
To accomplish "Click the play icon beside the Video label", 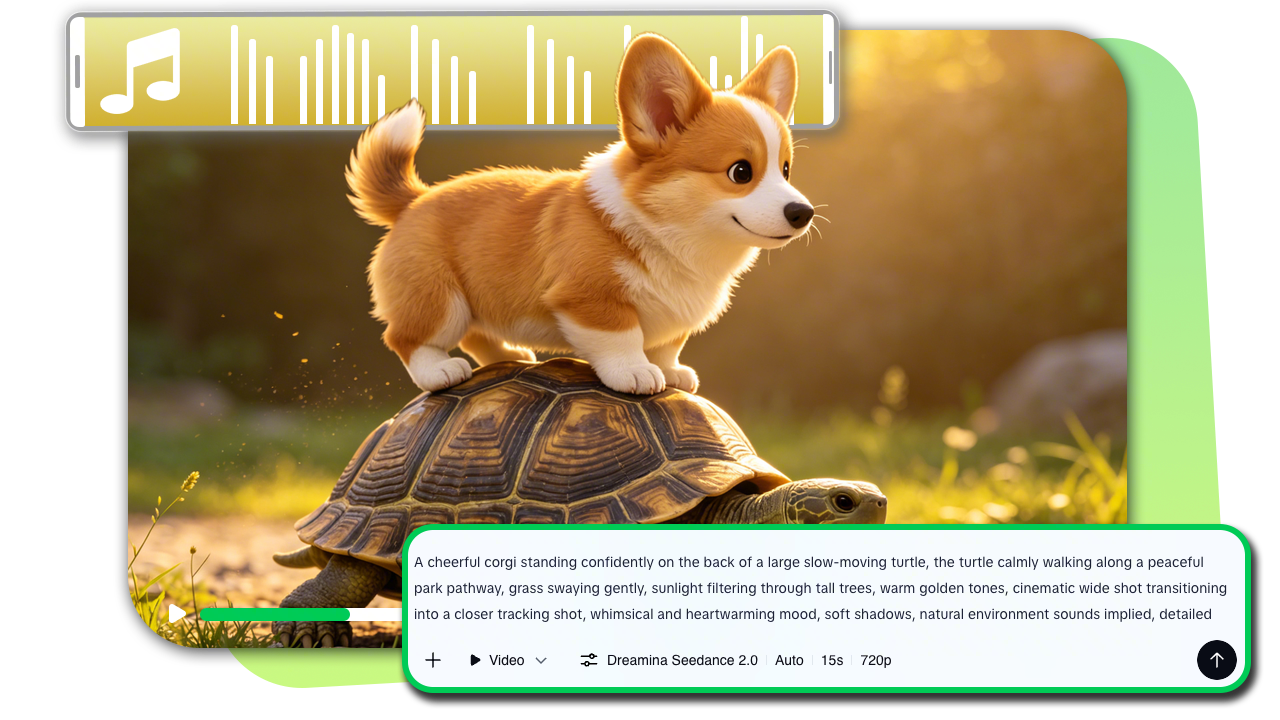I will click(x=474, y=660).
